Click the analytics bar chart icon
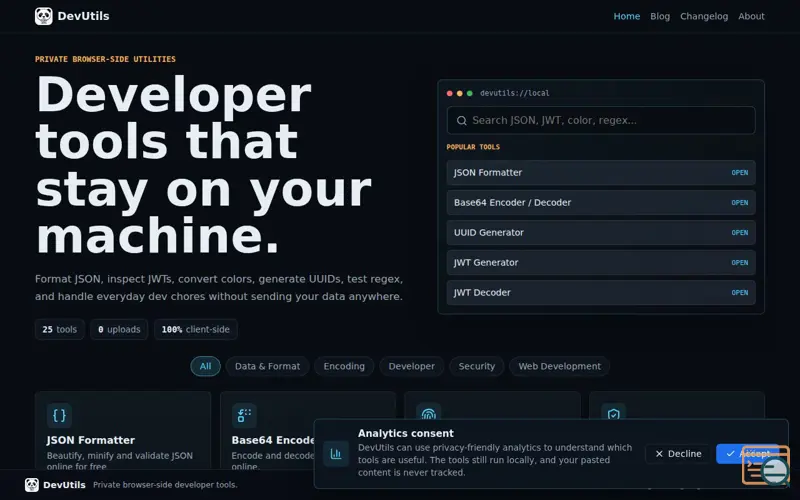 (336, 454)
